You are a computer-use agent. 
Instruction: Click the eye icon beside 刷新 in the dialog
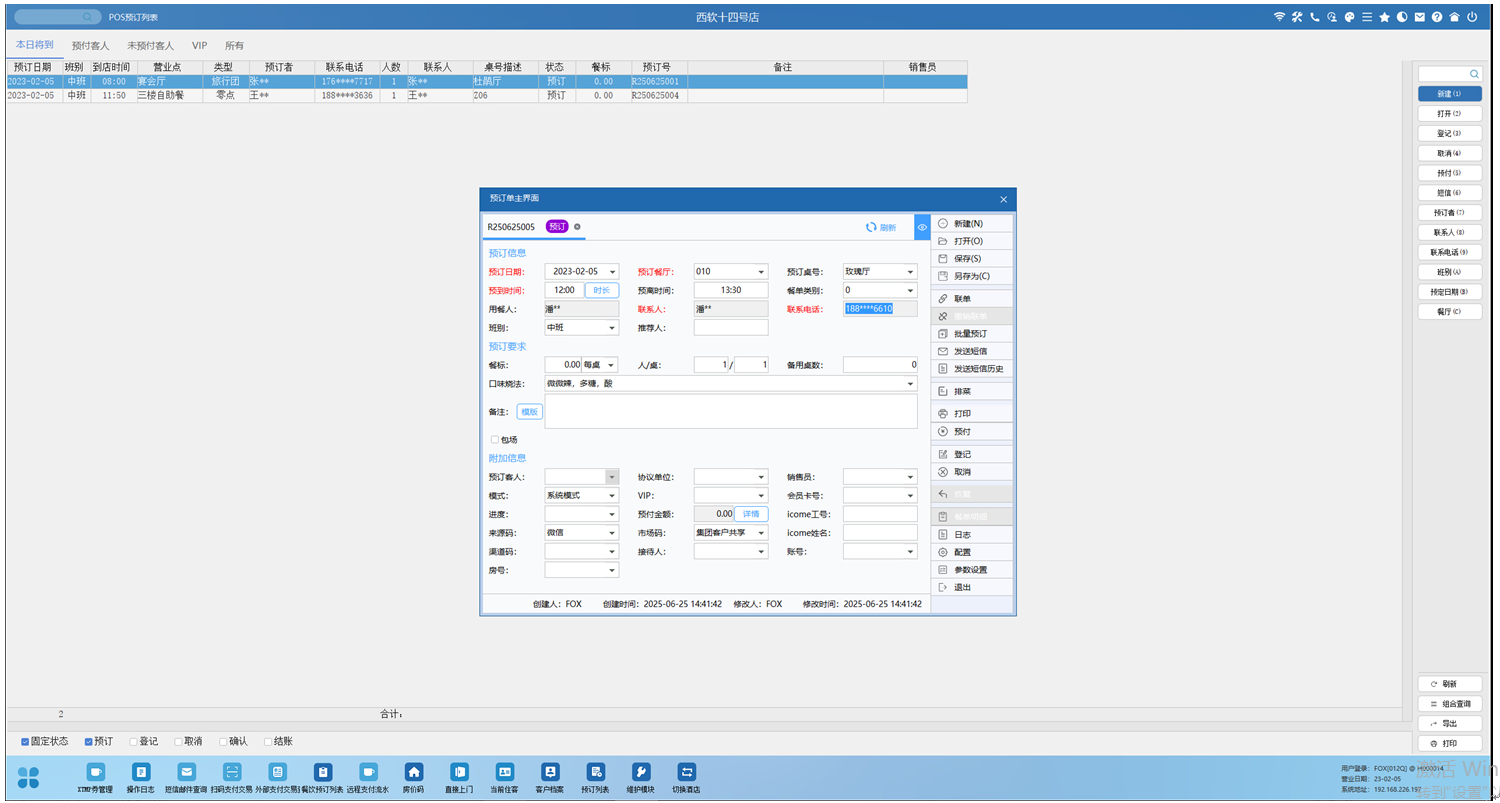(x=922, y=227)
